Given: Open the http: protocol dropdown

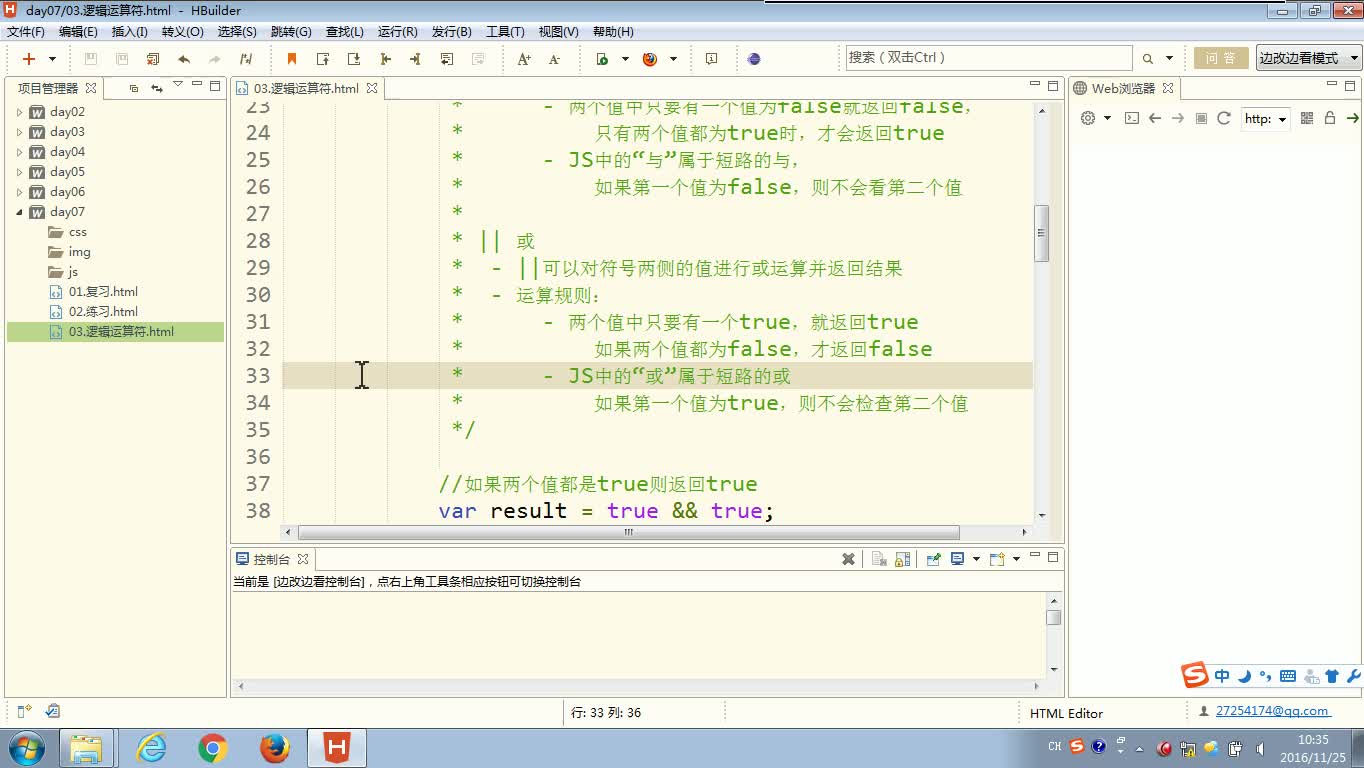Looking at the screenshot, I should pos(1265,119).
